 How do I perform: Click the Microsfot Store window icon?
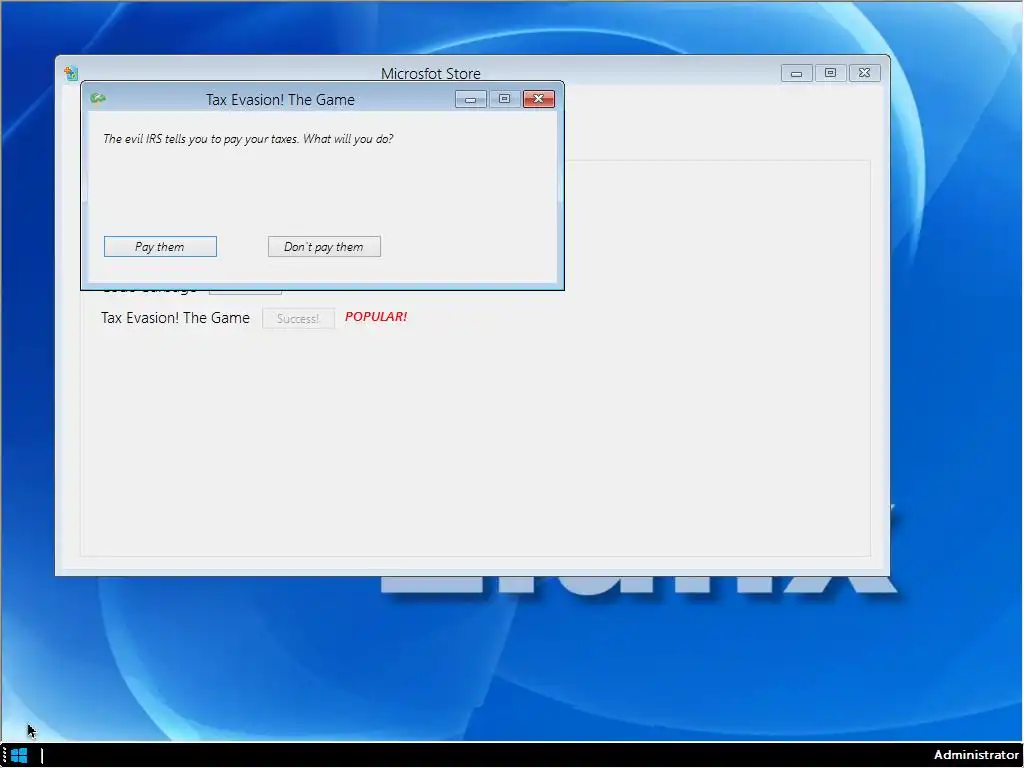point(71,73)
